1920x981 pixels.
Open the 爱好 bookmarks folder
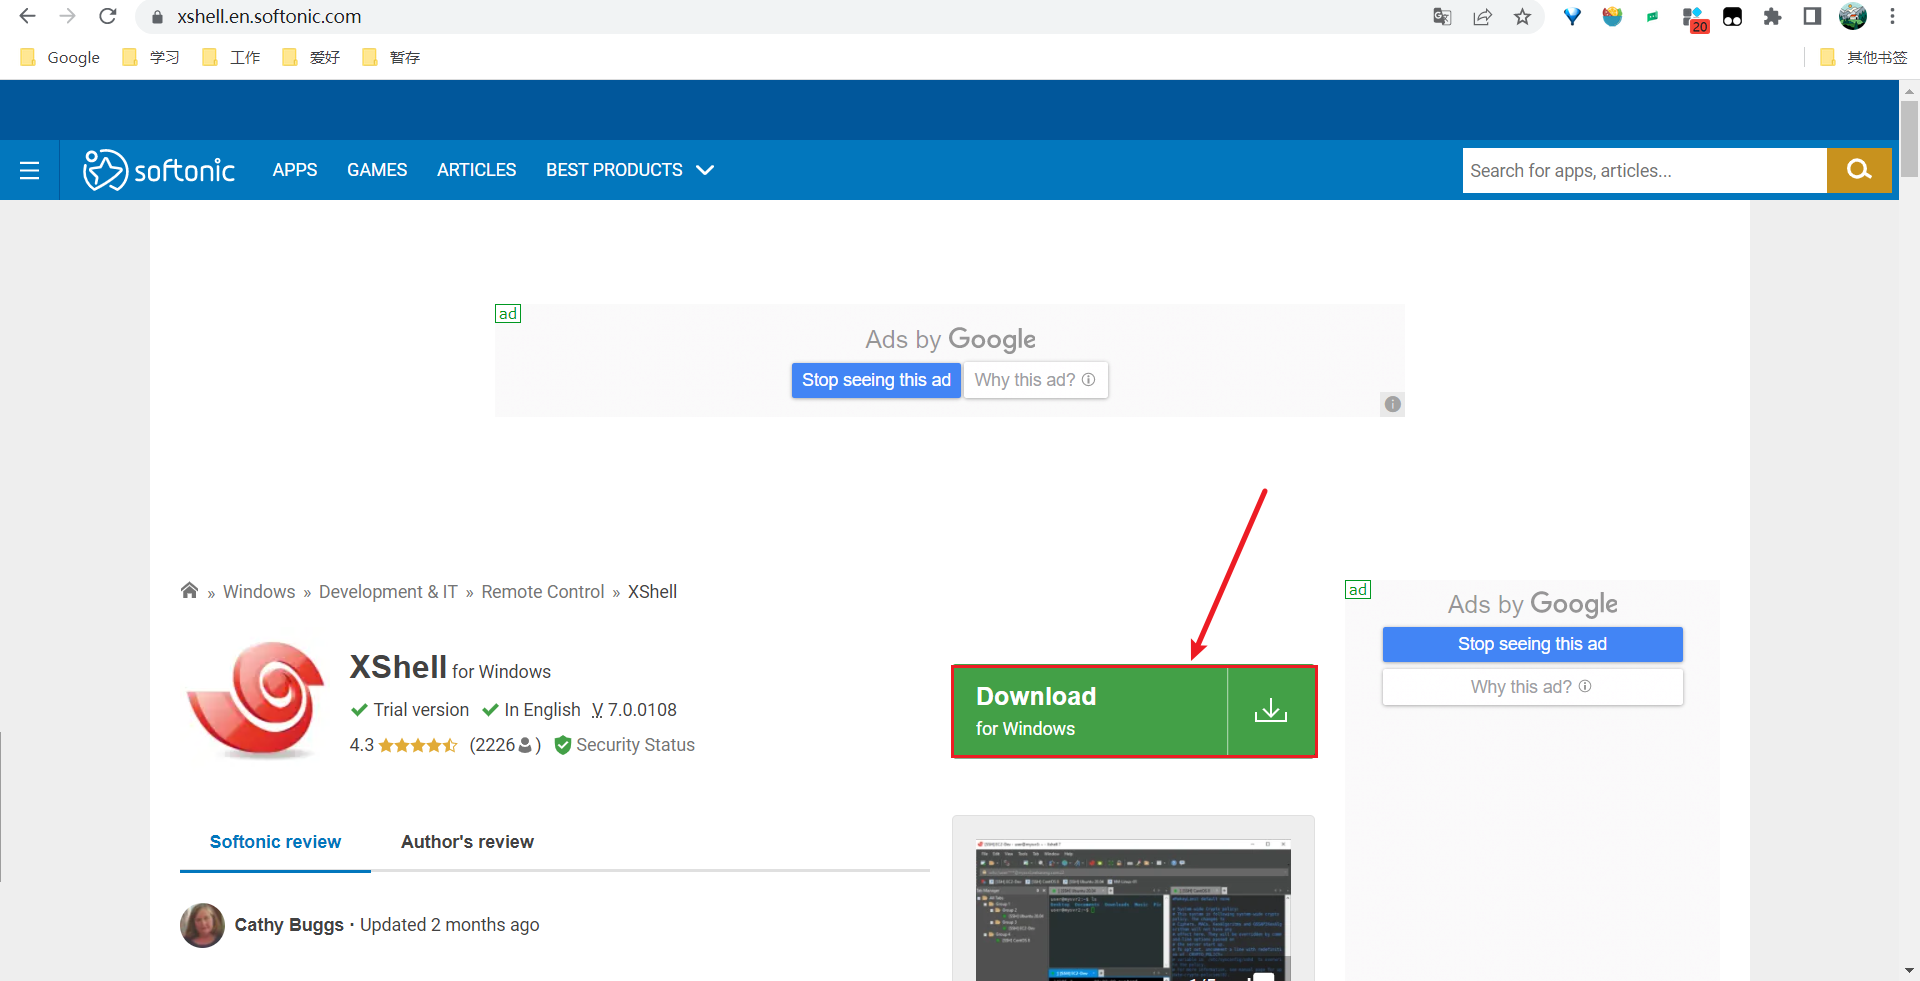point(311,57)
